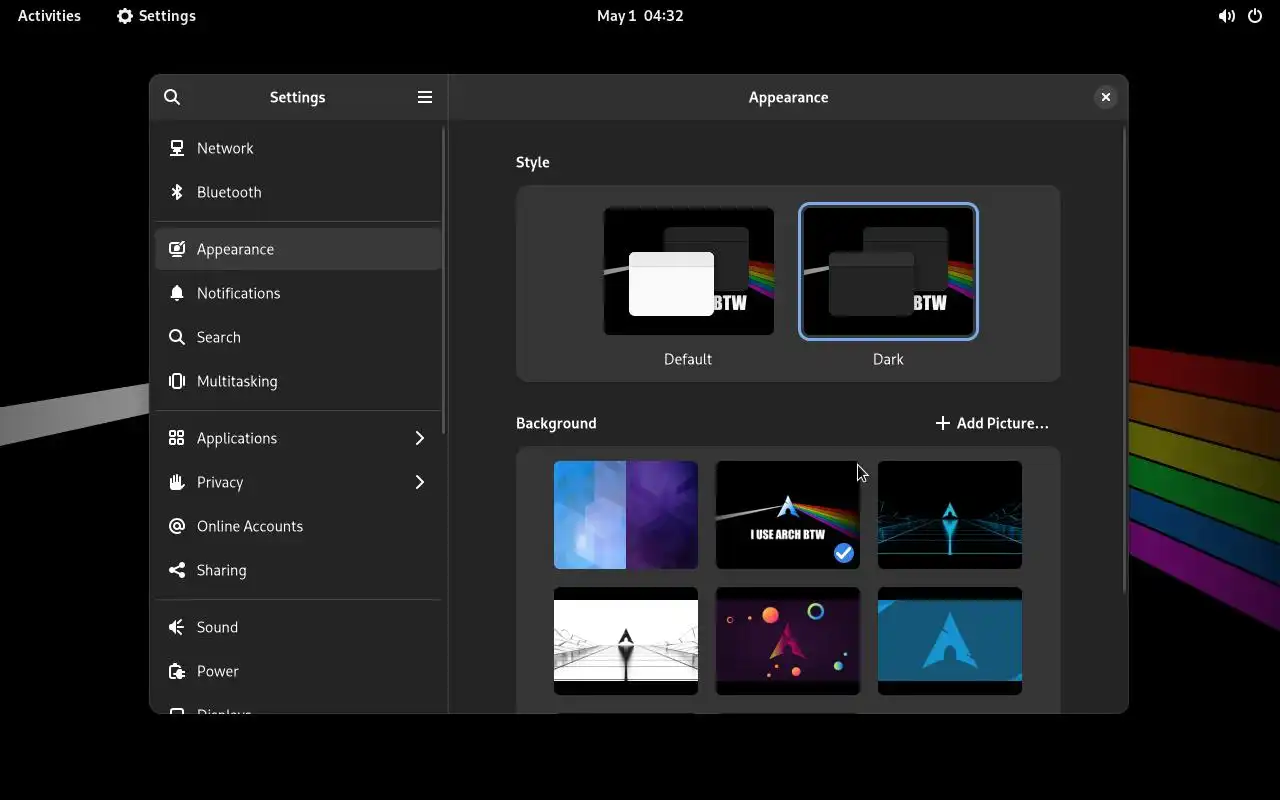
Task: Click the Online Accounts at-sign icon
Action: tap(177, 526)
